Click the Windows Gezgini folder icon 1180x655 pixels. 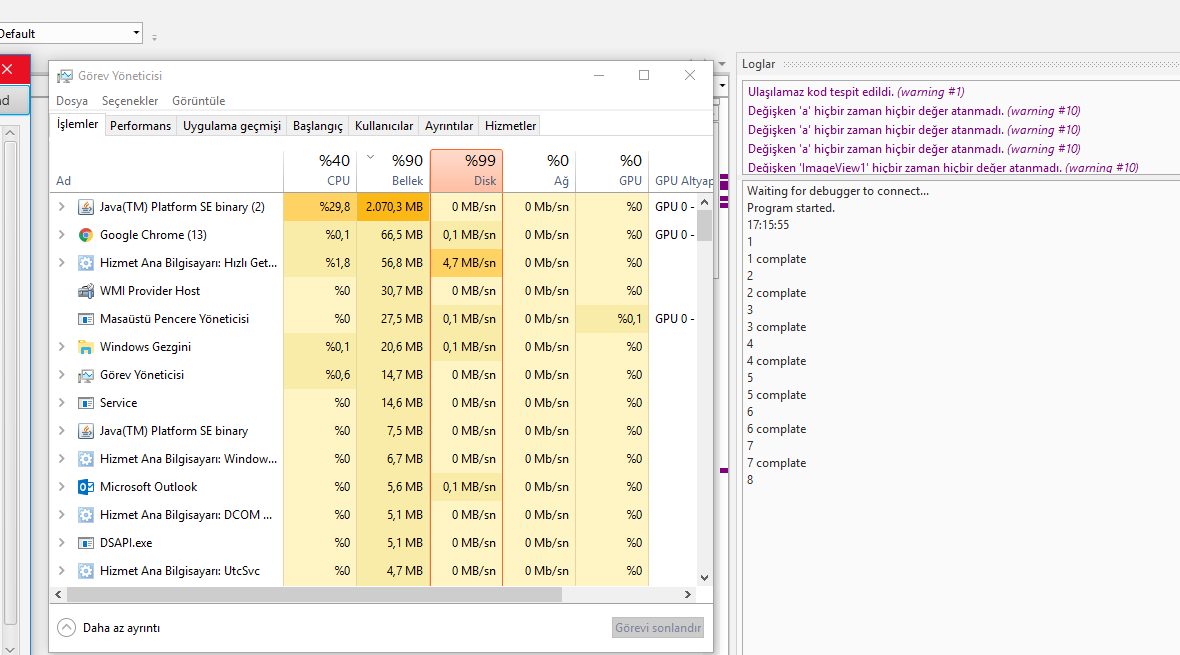click(86, 347)
